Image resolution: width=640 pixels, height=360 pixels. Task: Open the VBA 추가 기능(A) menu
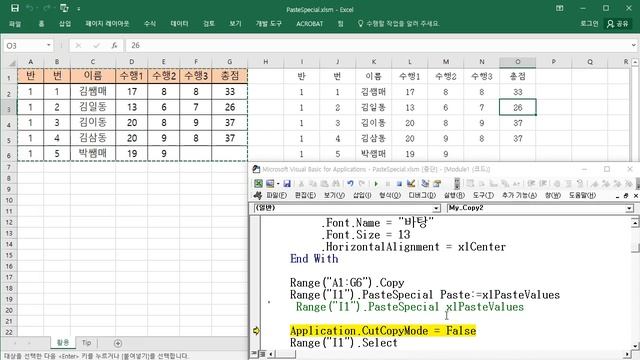[519, 196]
